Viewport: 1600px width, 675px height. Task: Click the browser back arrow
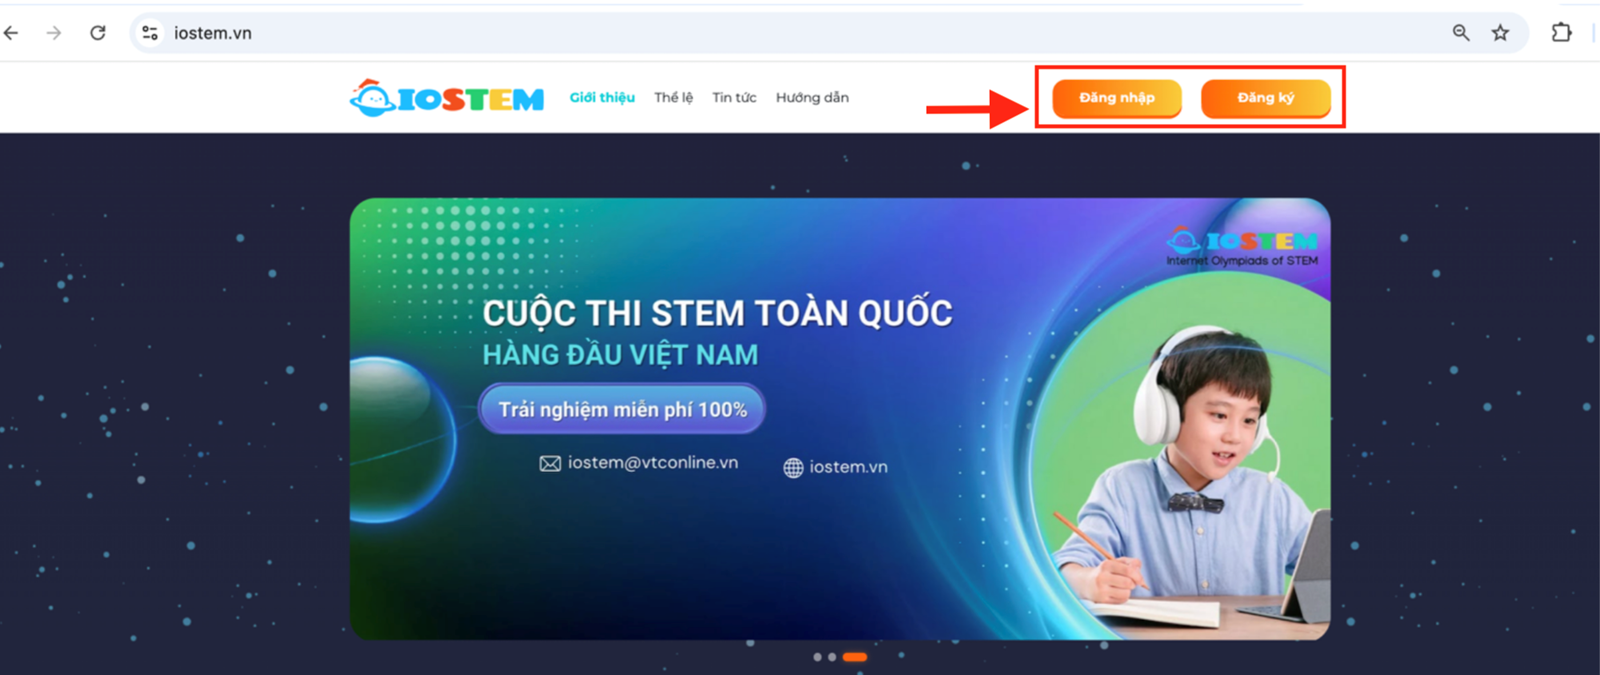click(x=11, y=33)
